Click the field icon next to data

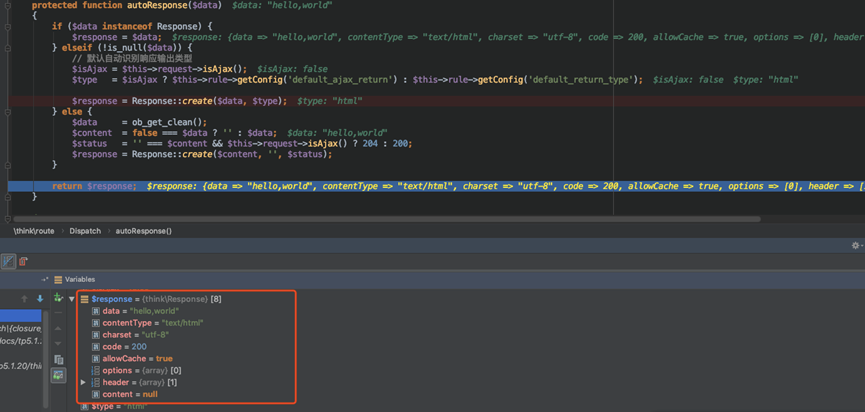click(x=96, y=311)
